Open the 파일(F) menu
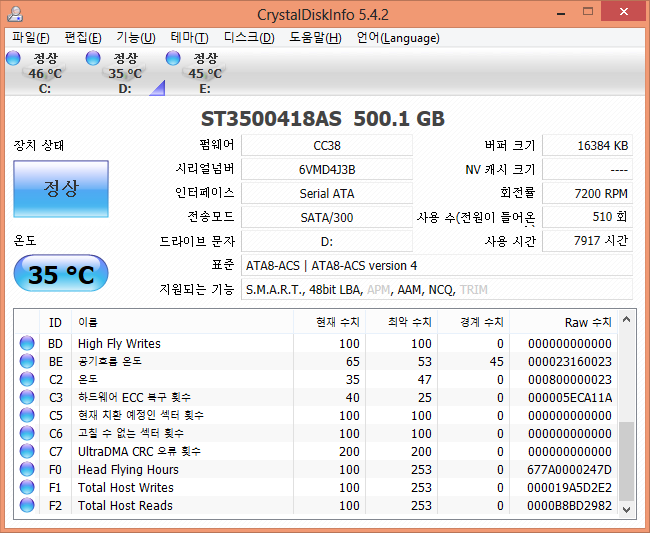 [x=31, y=38]
